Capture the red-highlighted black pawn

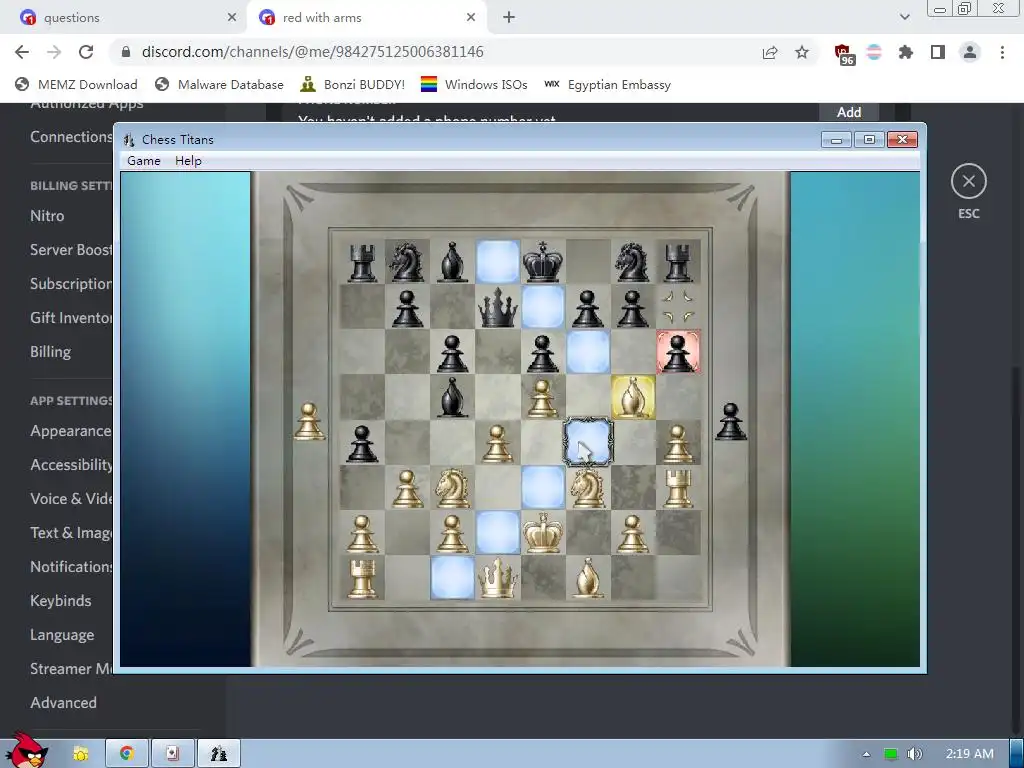[x=678, y=352]
